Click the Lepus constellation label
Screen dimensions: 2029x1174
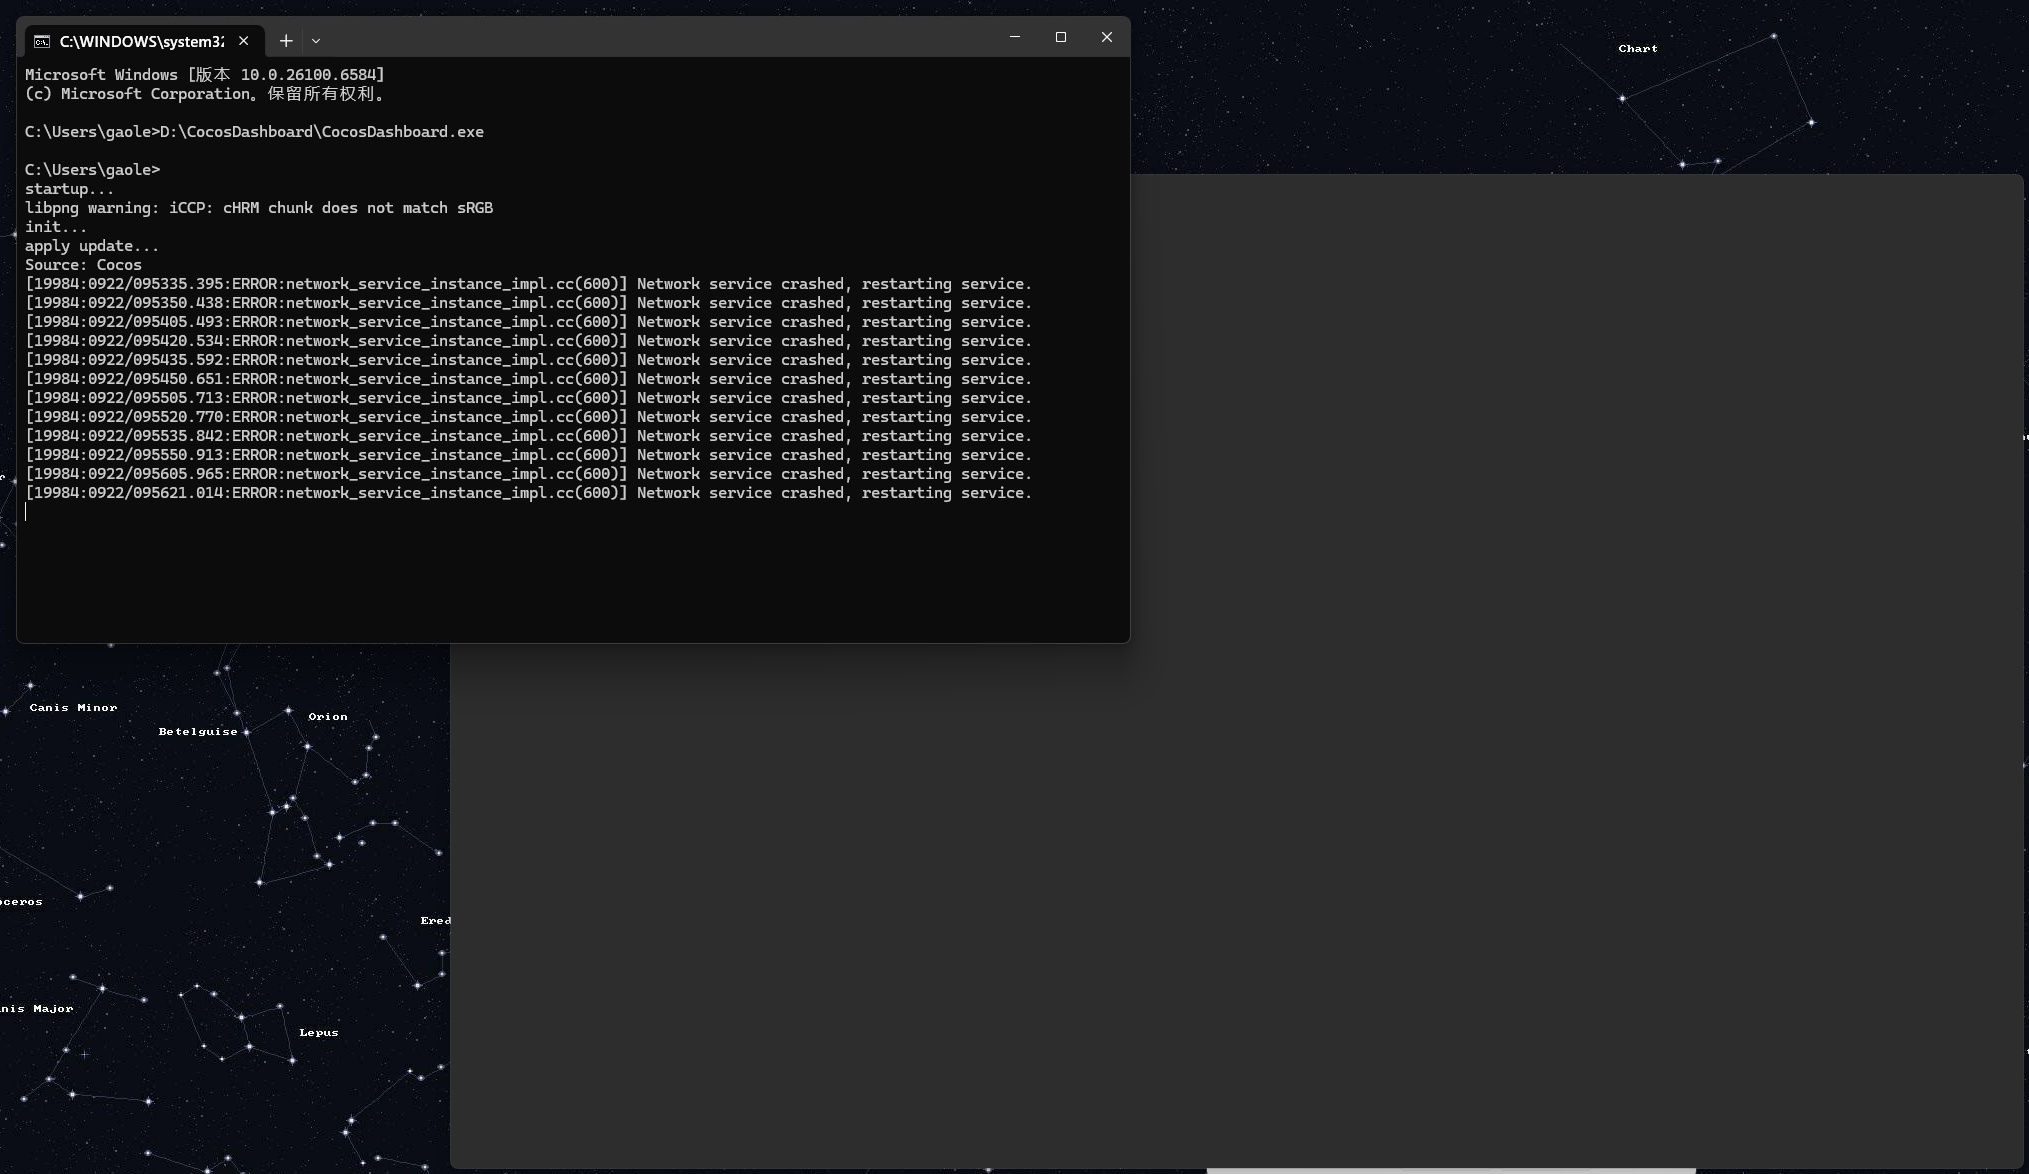click(318, 1033)
